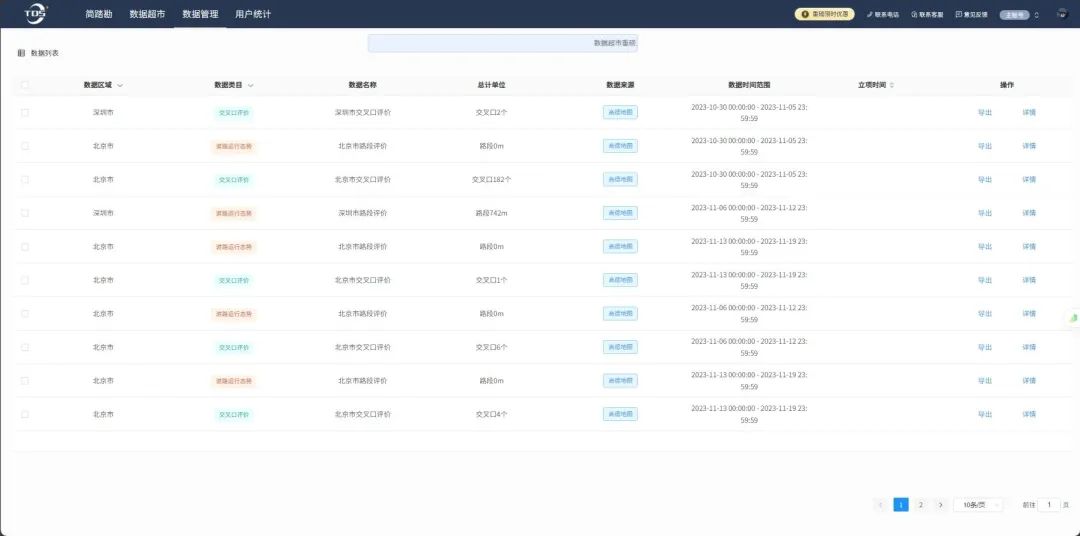Click the 联系客服 customer service icon
The height and width of the screenshot is (536, 1080).
pyautogui.click(x=914, y=15)
